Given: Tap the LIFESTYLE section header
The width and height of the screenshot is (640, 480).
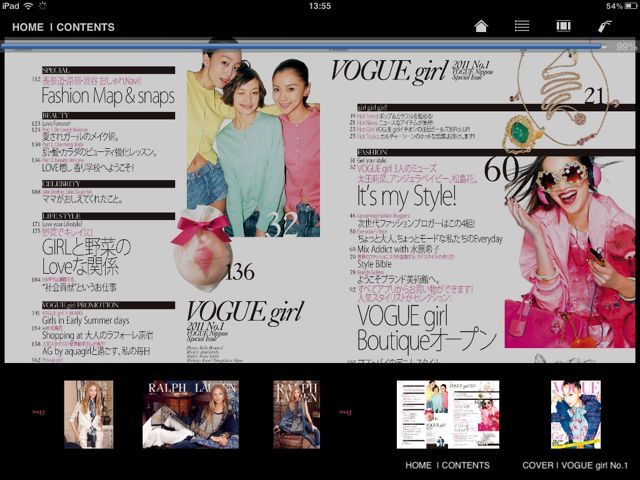Looking at the screenshot, I should (108, 216).
